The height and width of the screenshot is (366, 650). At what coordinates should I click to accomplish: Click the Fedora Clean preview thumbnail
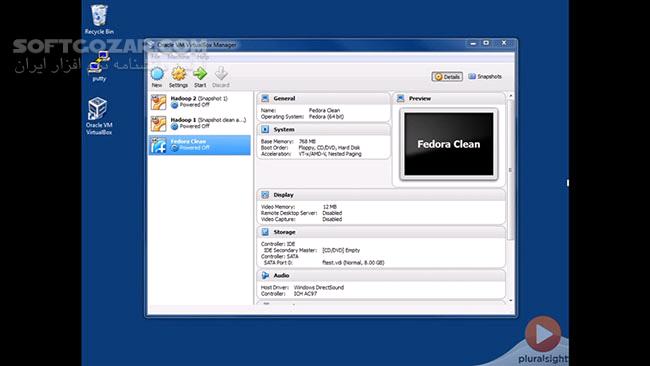(x=449, y=144)
